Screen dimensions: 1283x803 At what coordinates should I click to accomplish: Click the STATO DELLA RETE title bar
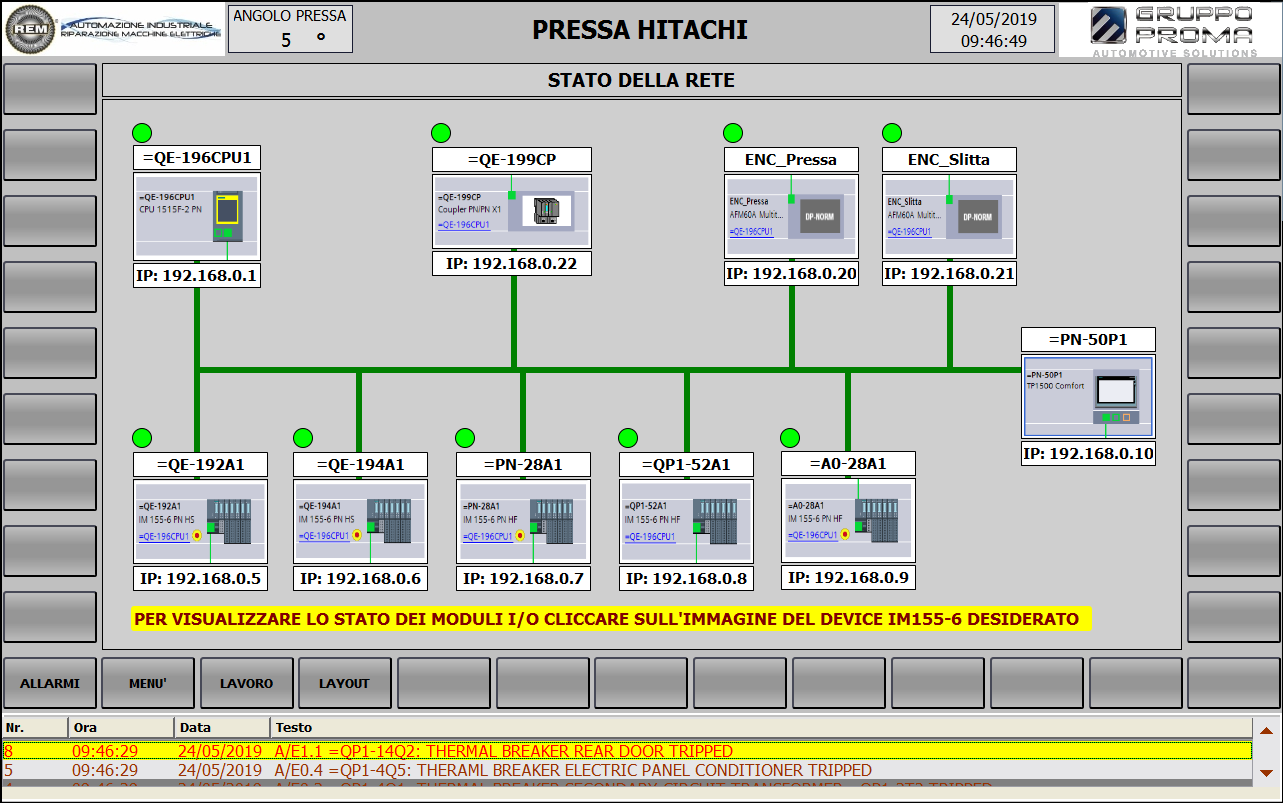point(641,80)
